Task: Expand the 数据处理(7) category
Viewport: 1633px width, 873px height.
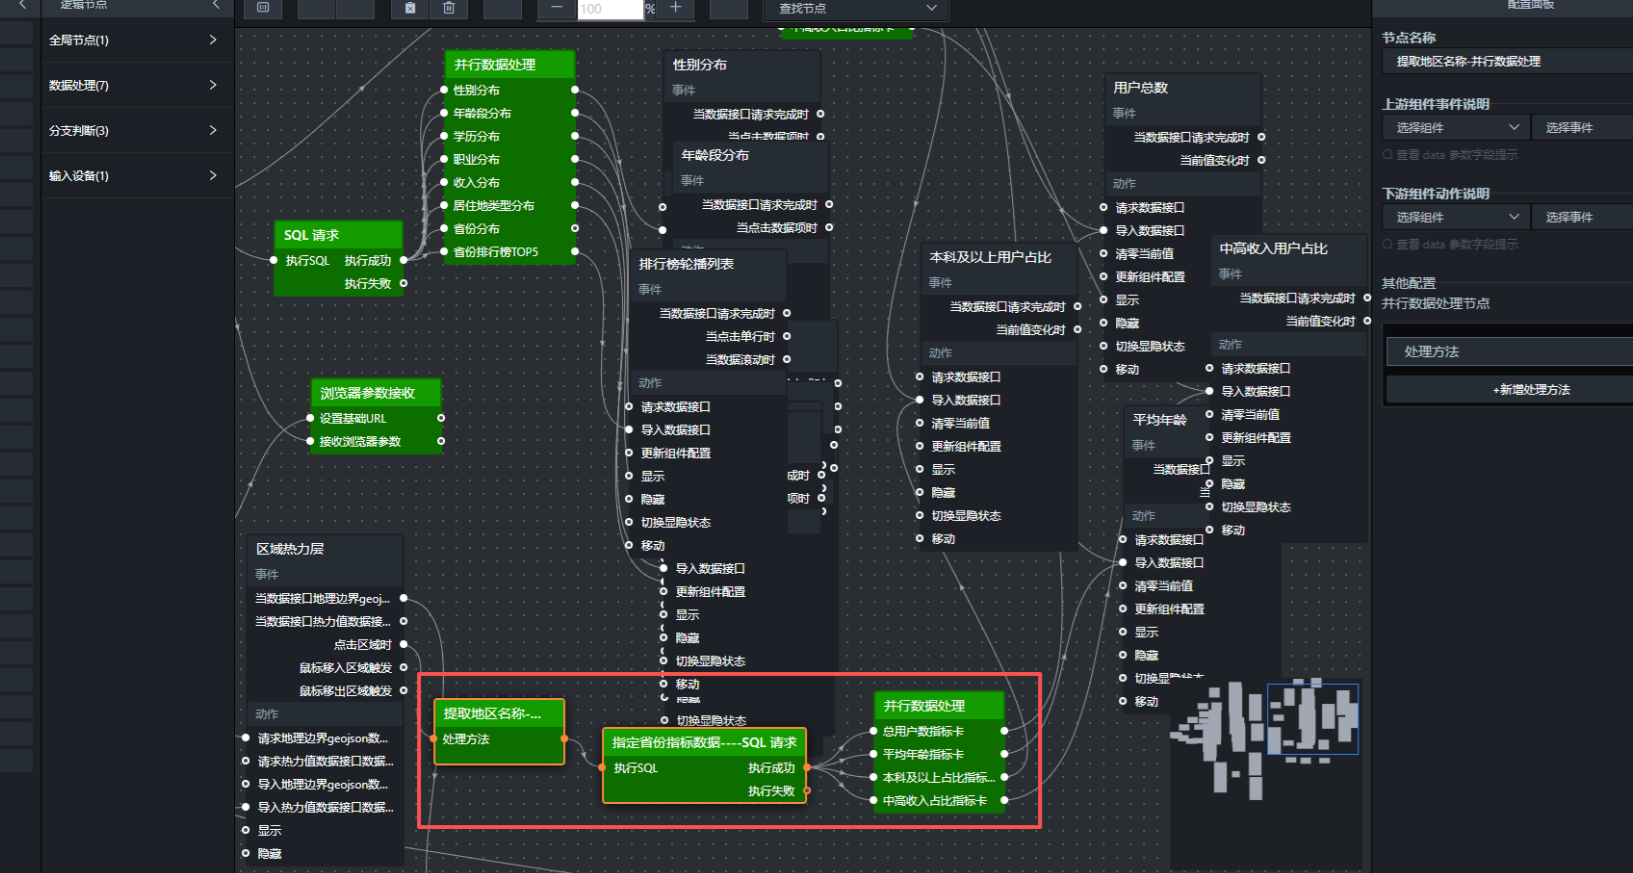Action: 137,85
